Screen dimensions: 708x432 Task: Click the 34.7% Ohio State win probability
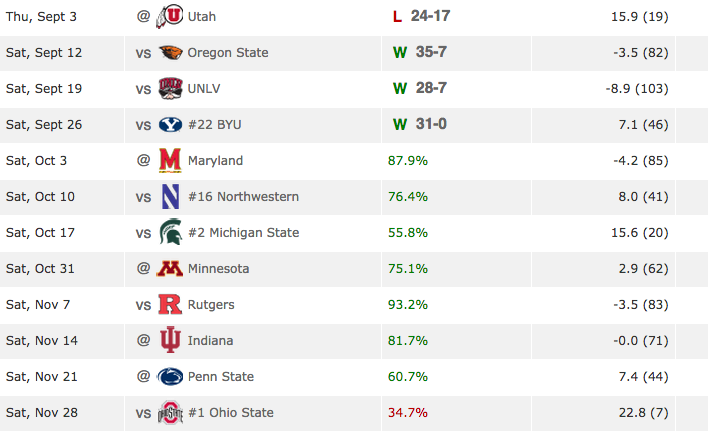point(408,413)
